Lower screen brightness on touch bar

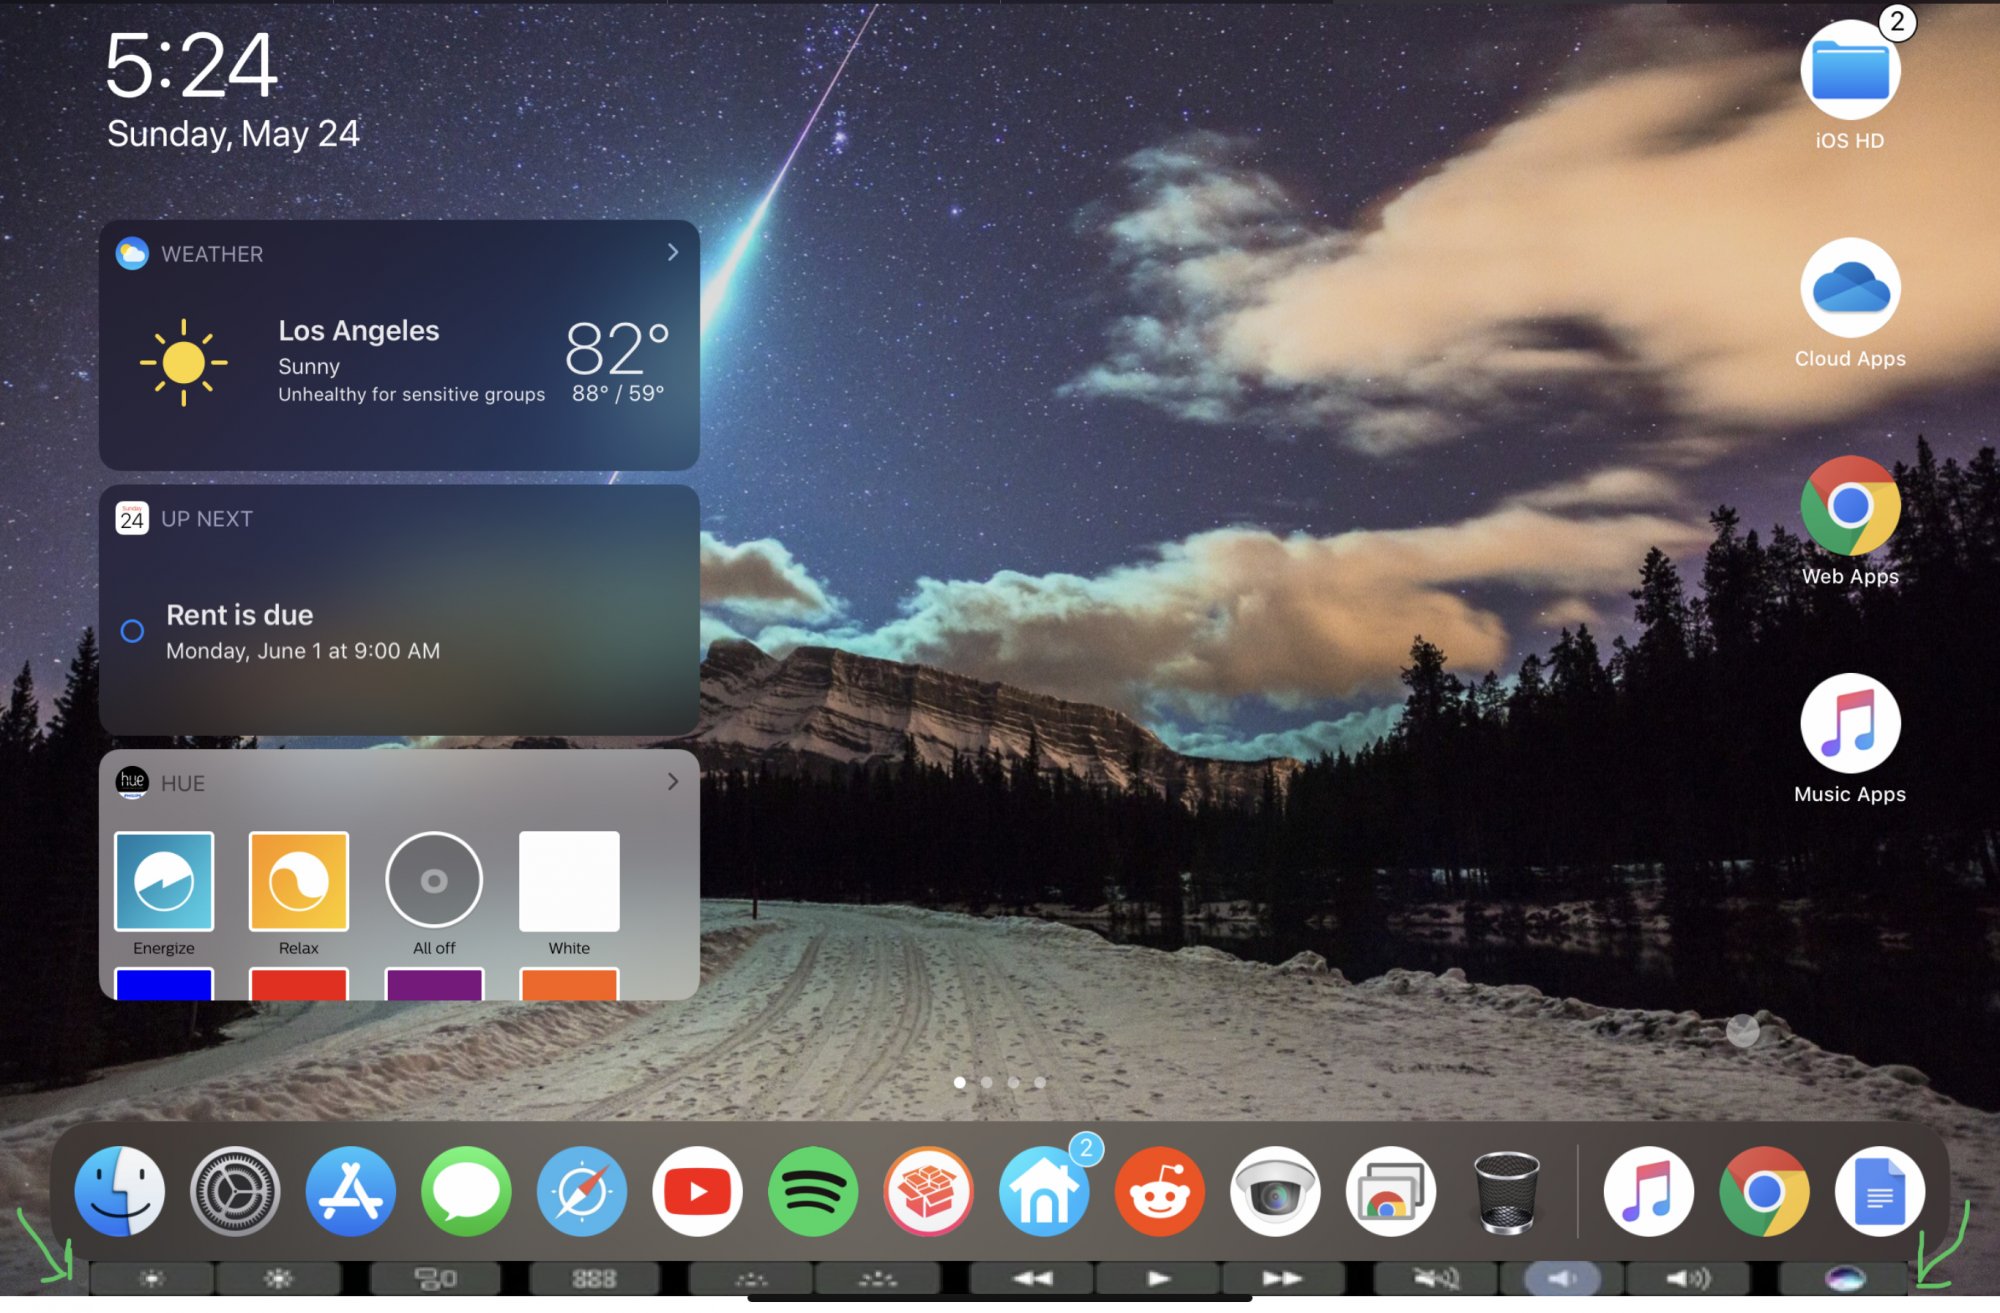(x=152, y=1278)
